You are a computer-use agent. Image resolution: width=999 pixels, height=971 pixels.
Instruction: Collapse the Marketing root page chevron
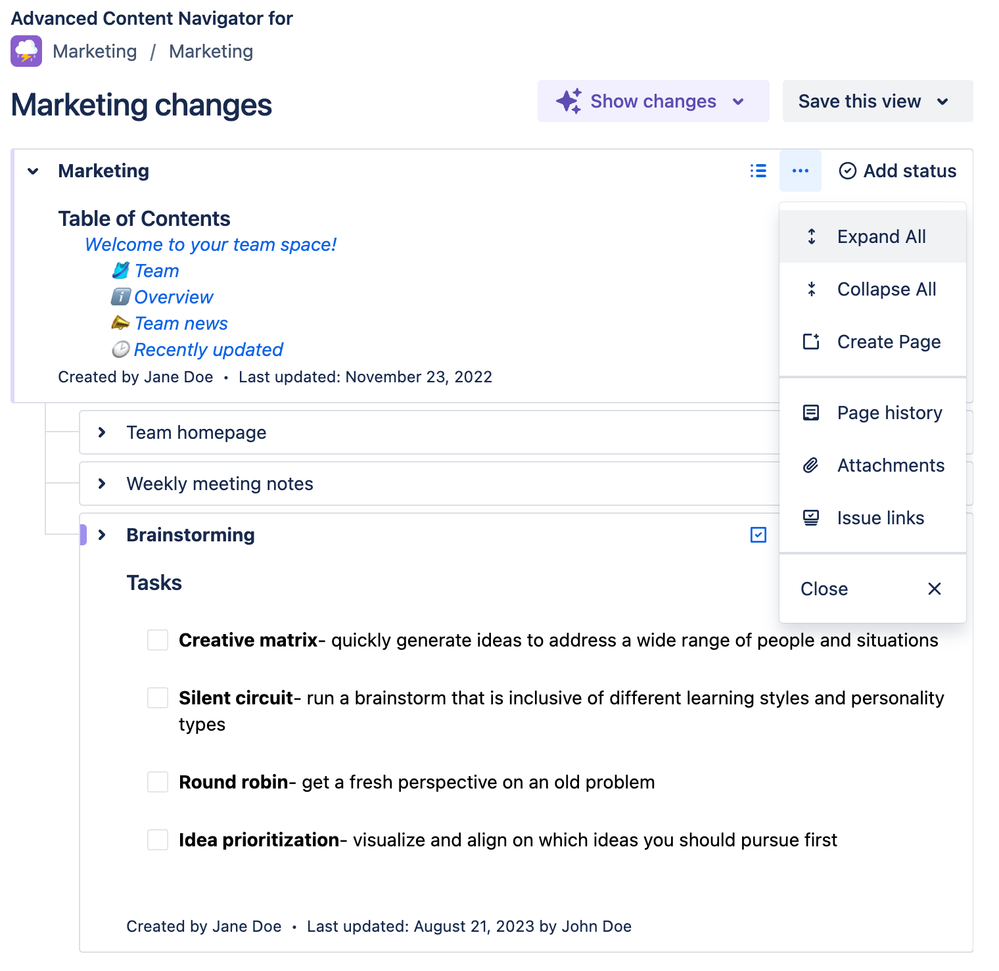(x=33, y=171)
